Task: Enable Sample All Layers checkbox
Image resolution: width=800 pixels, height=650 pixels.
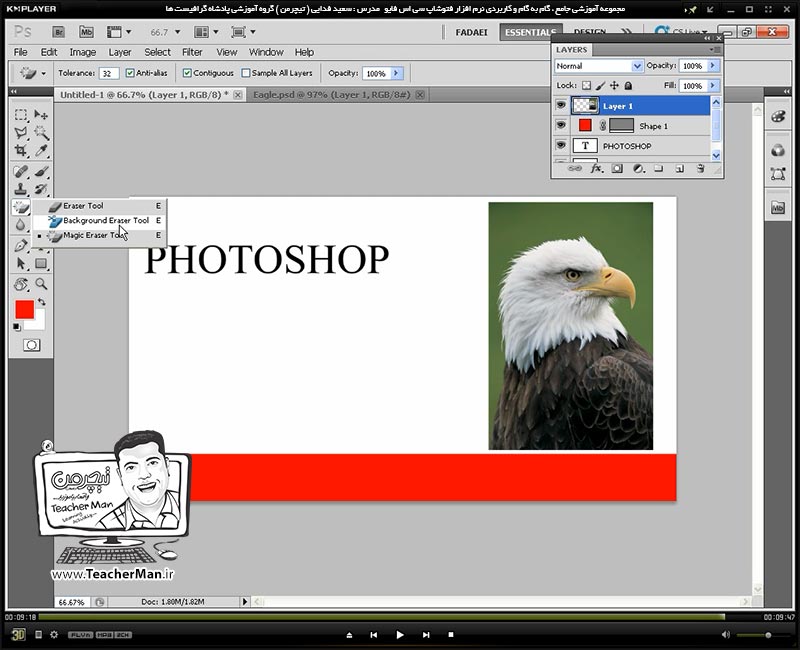Action: click(x=246, y=73)
